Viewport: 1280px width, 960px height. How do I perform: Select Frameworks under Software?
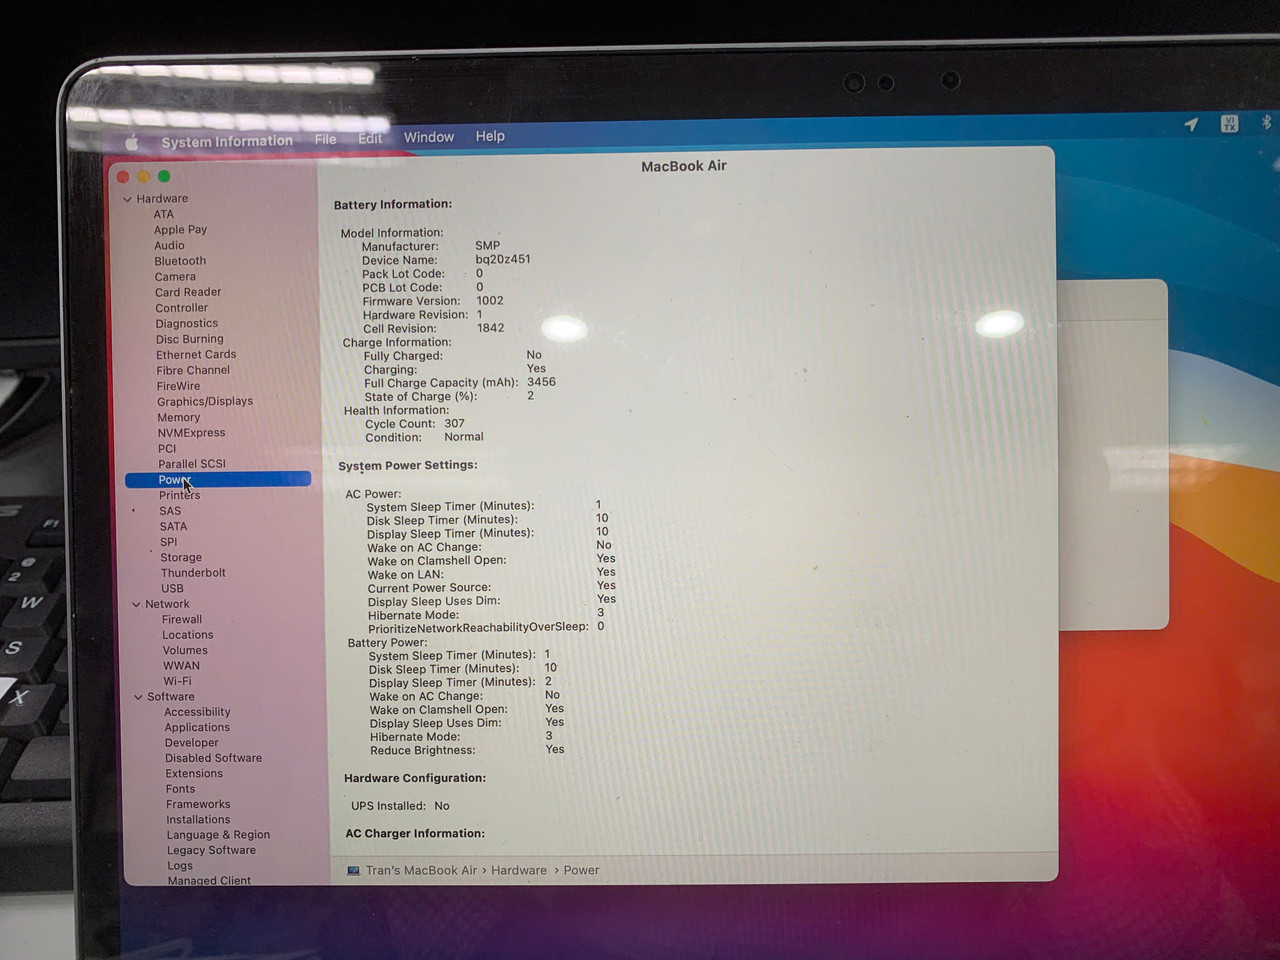pos(198,804)
